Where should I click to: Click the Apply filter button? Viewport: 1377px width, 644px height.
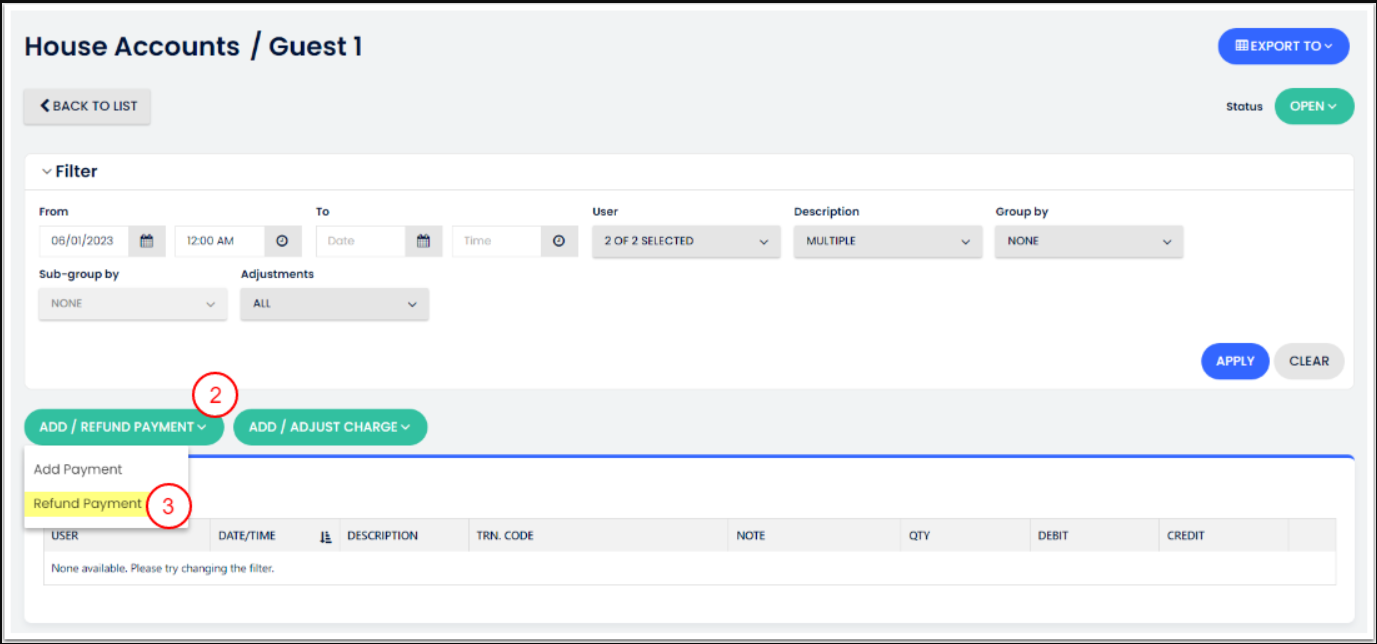1234,361
